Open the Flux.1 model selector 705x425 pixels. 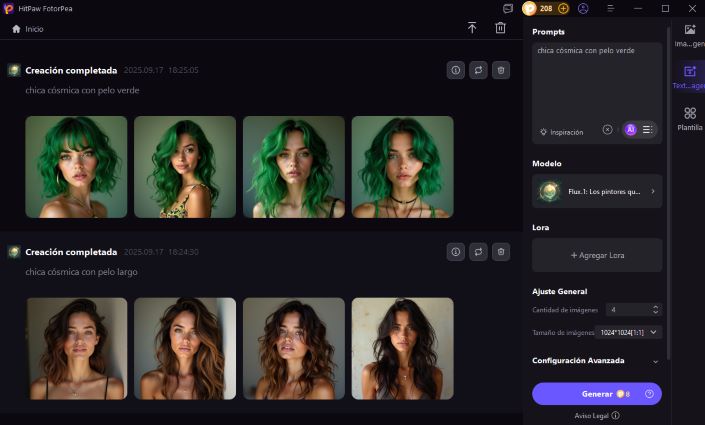coord(597,191)
